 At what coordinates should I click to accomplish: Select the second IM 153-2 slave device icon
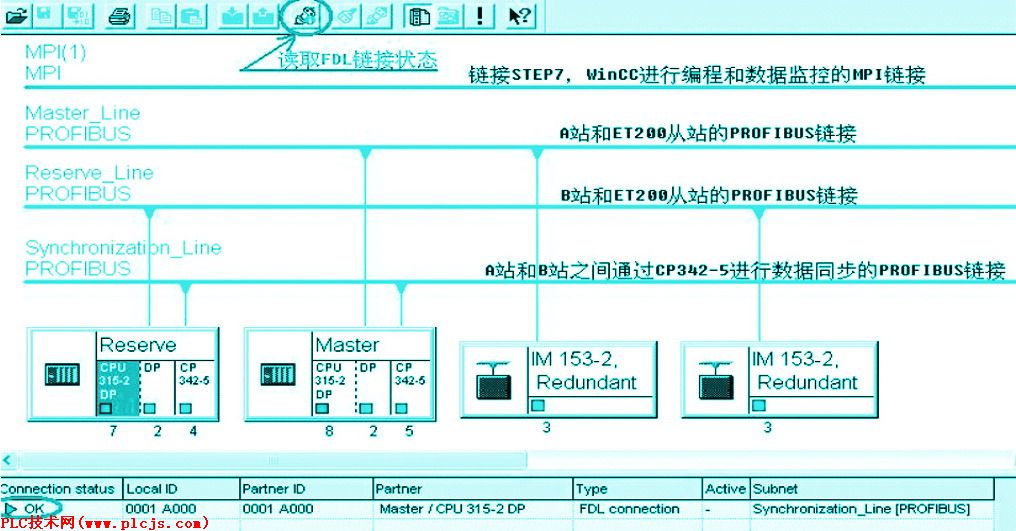pos(715,381)
